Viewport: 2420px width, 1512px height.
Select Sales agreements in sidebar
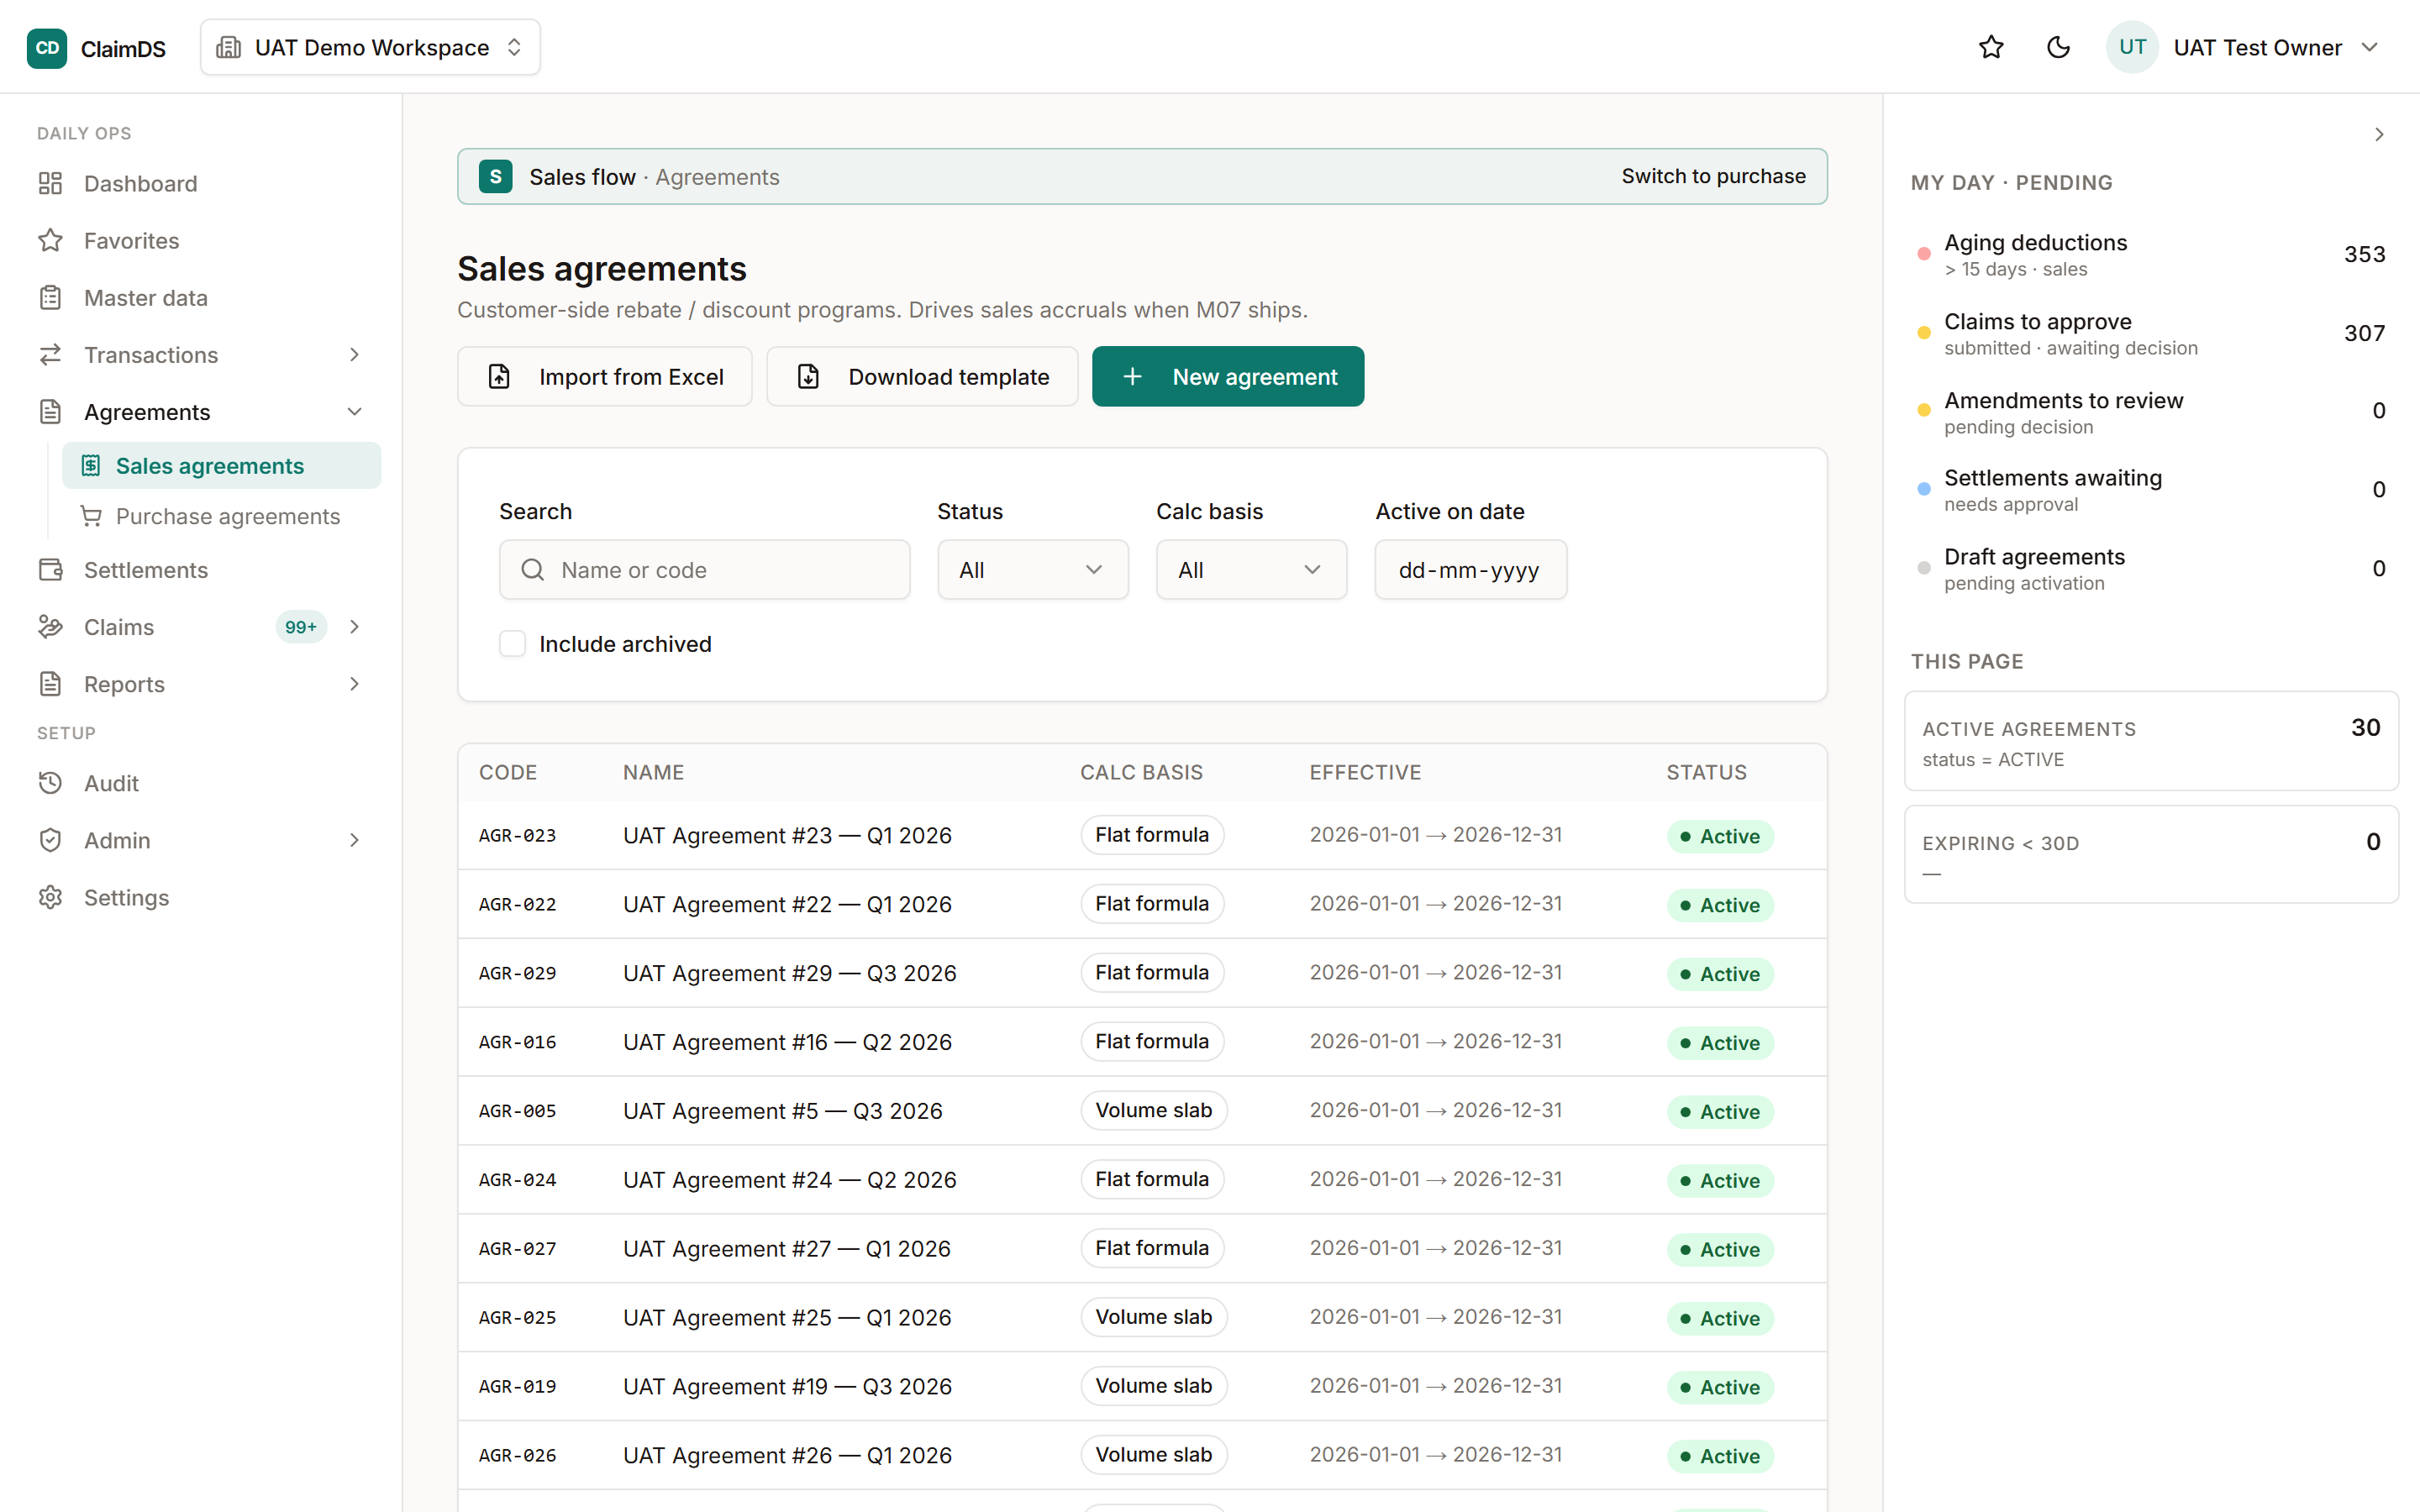222,465
